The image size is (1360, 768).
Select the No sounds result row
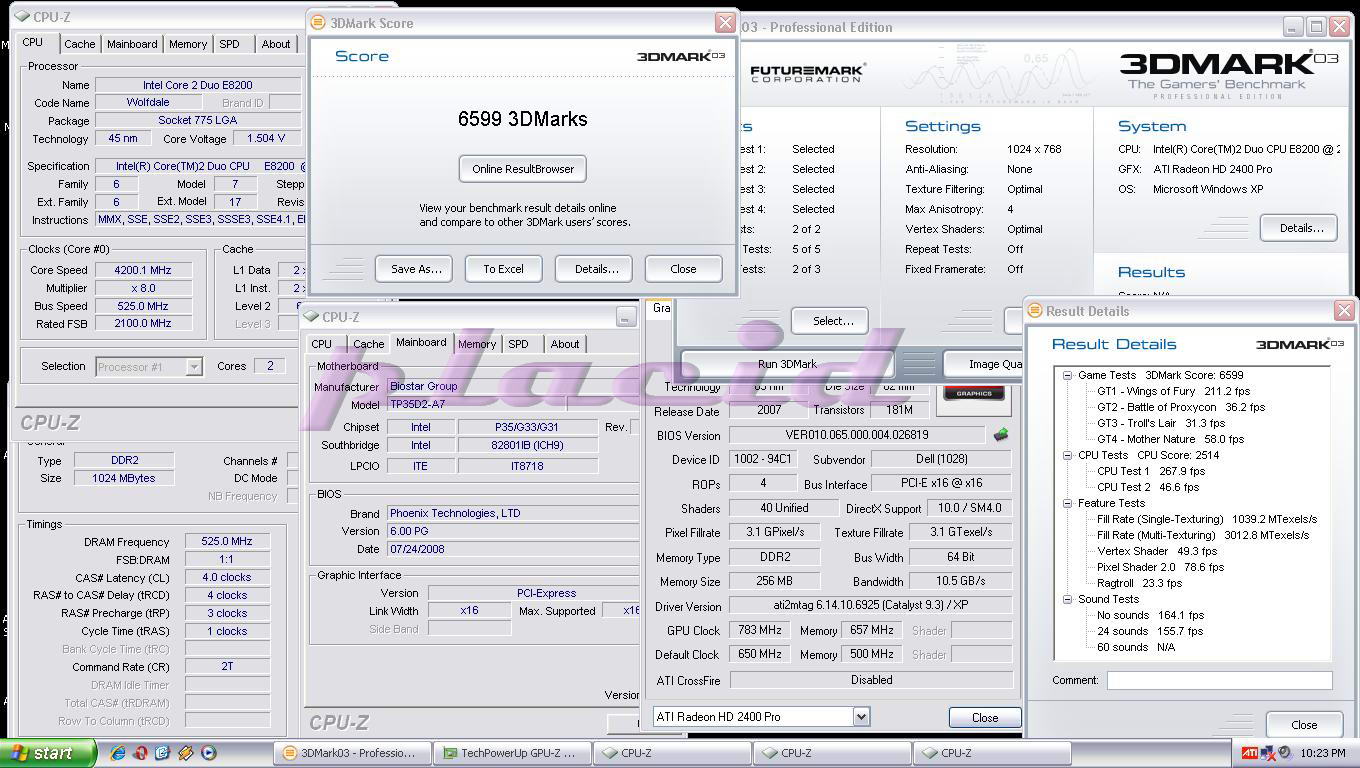(x=1150, y=615)
